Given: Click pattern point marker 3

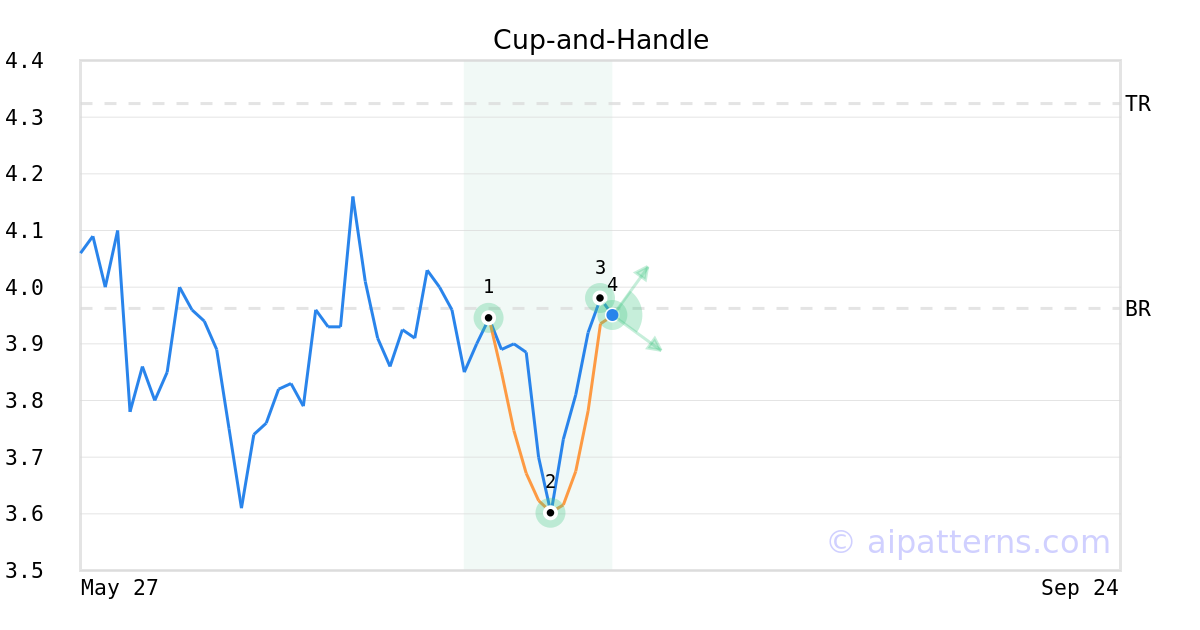Looking at the screenshot, I should click(600, 298).
